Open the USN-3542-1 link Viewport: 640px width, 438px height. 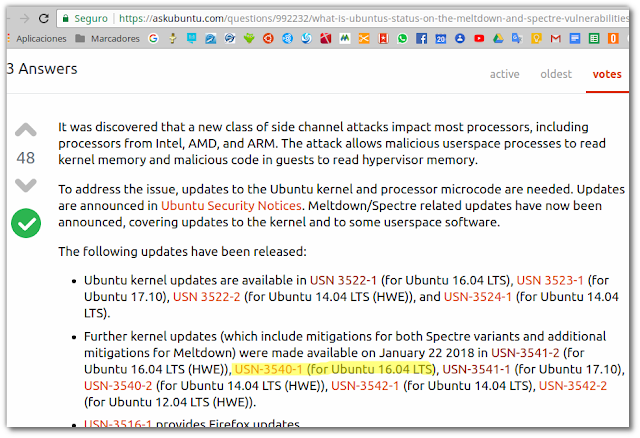(x=365, y=386)
